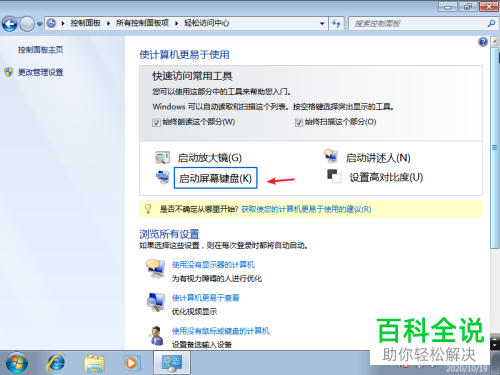This screenshot has height=375, width=500.
Task: Open 控制面板主页 in left pane
Action: click(40, 50)
